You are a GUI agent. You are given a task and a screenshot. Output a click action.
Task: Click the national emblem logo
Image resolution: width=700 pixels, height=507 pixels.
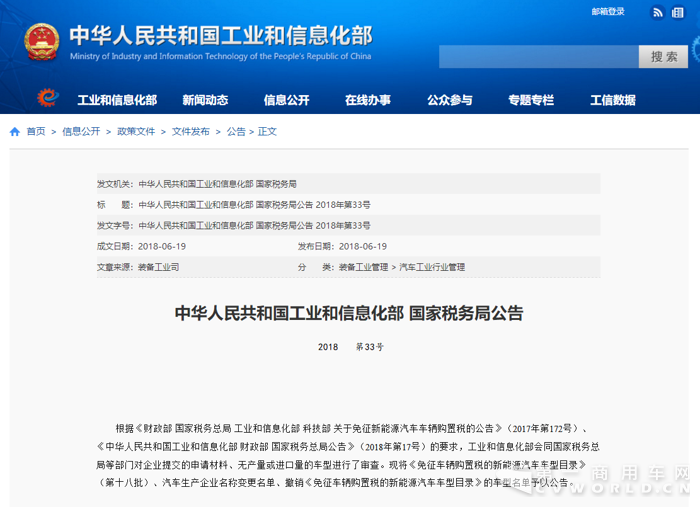[x=42, y=42]
